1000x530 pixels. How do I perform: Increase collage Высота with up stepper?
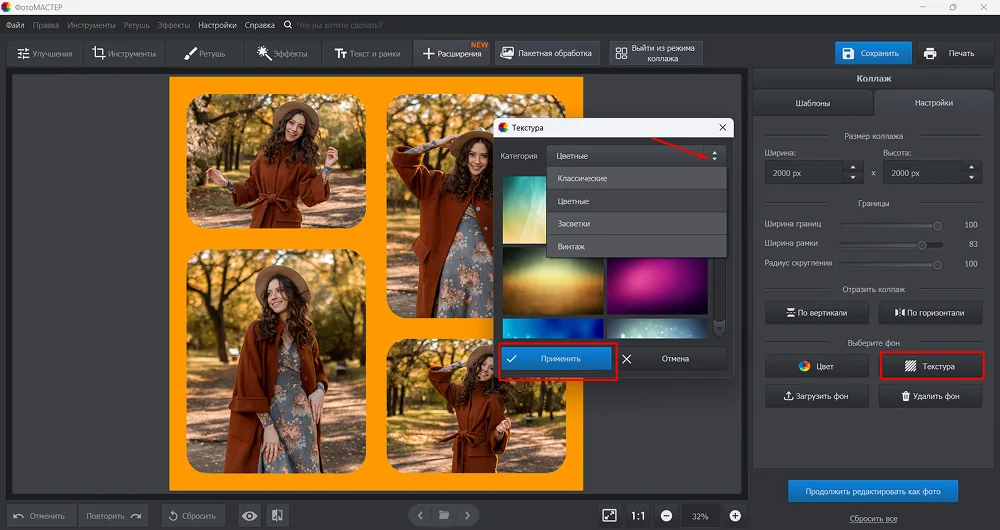pyautogui.click(x=971, y=168)
